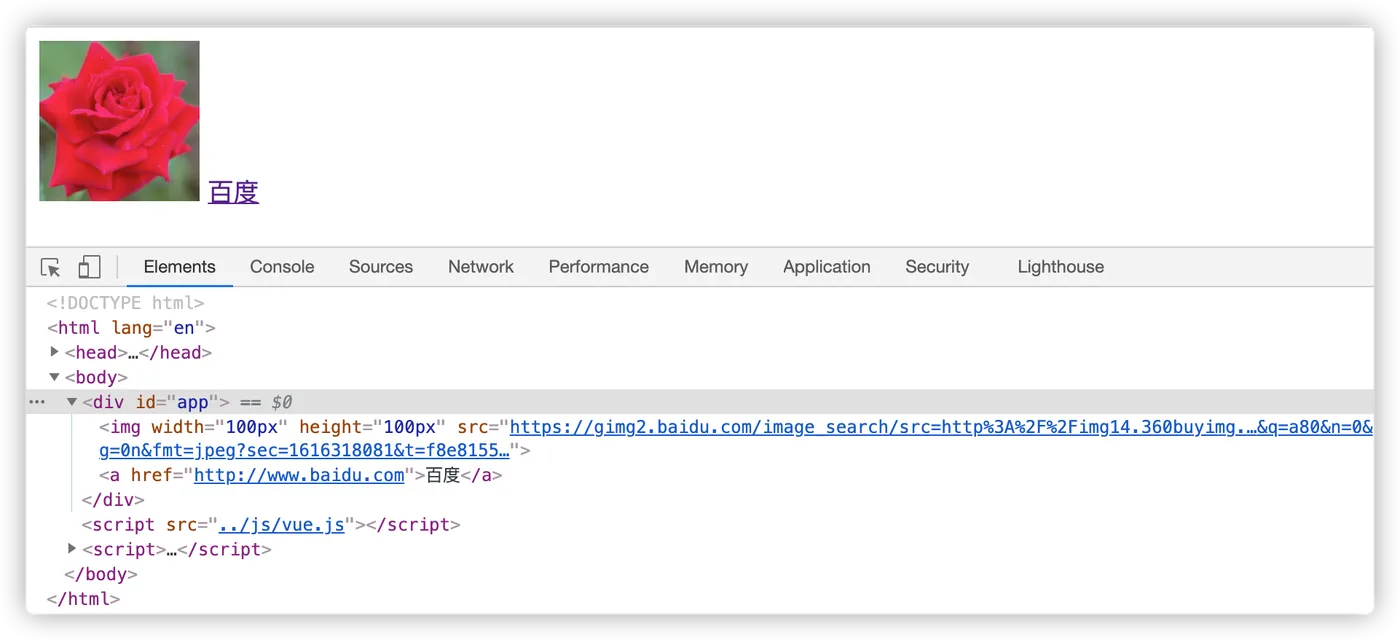Open the Network tab
Image resolution: width=1400 pixels, height=640 pixels.
coord(481,267)
